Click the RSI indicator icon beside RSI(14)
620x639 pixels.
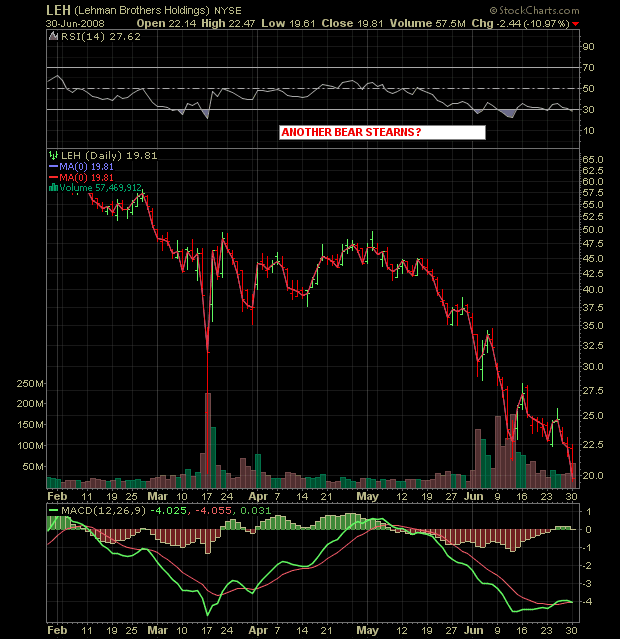point(53,36)
